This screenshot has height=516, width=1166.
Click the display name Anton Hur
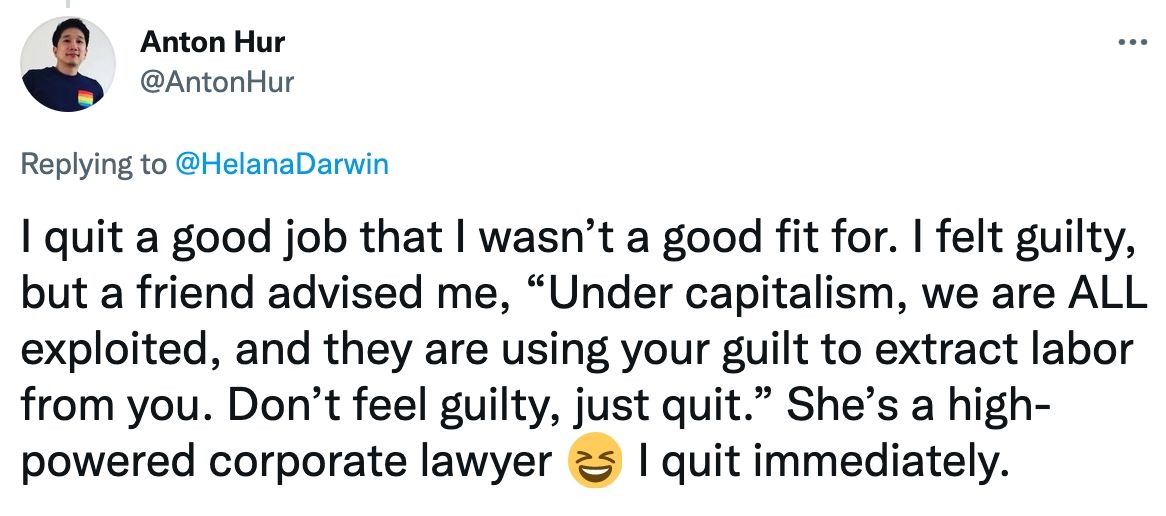pos(212,42)
